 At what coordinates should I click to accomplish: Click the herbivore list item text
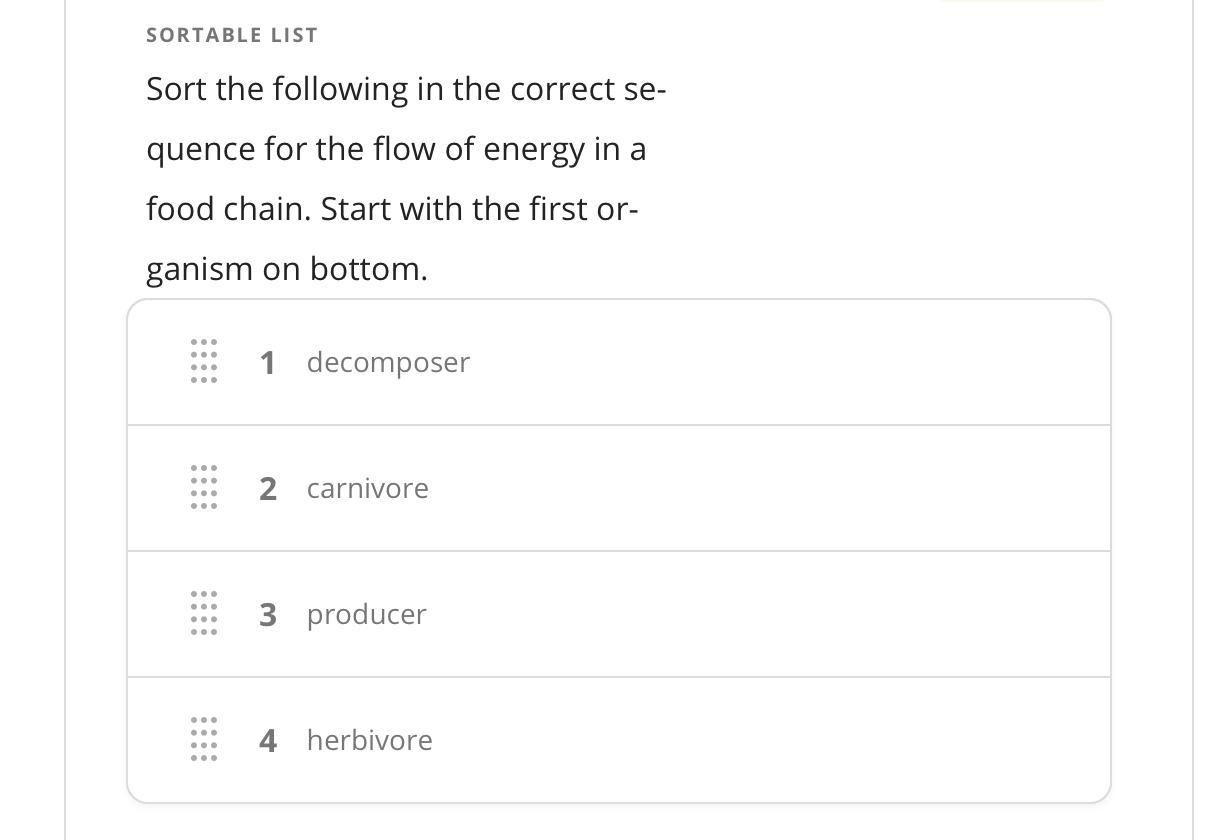coord(369,740)
